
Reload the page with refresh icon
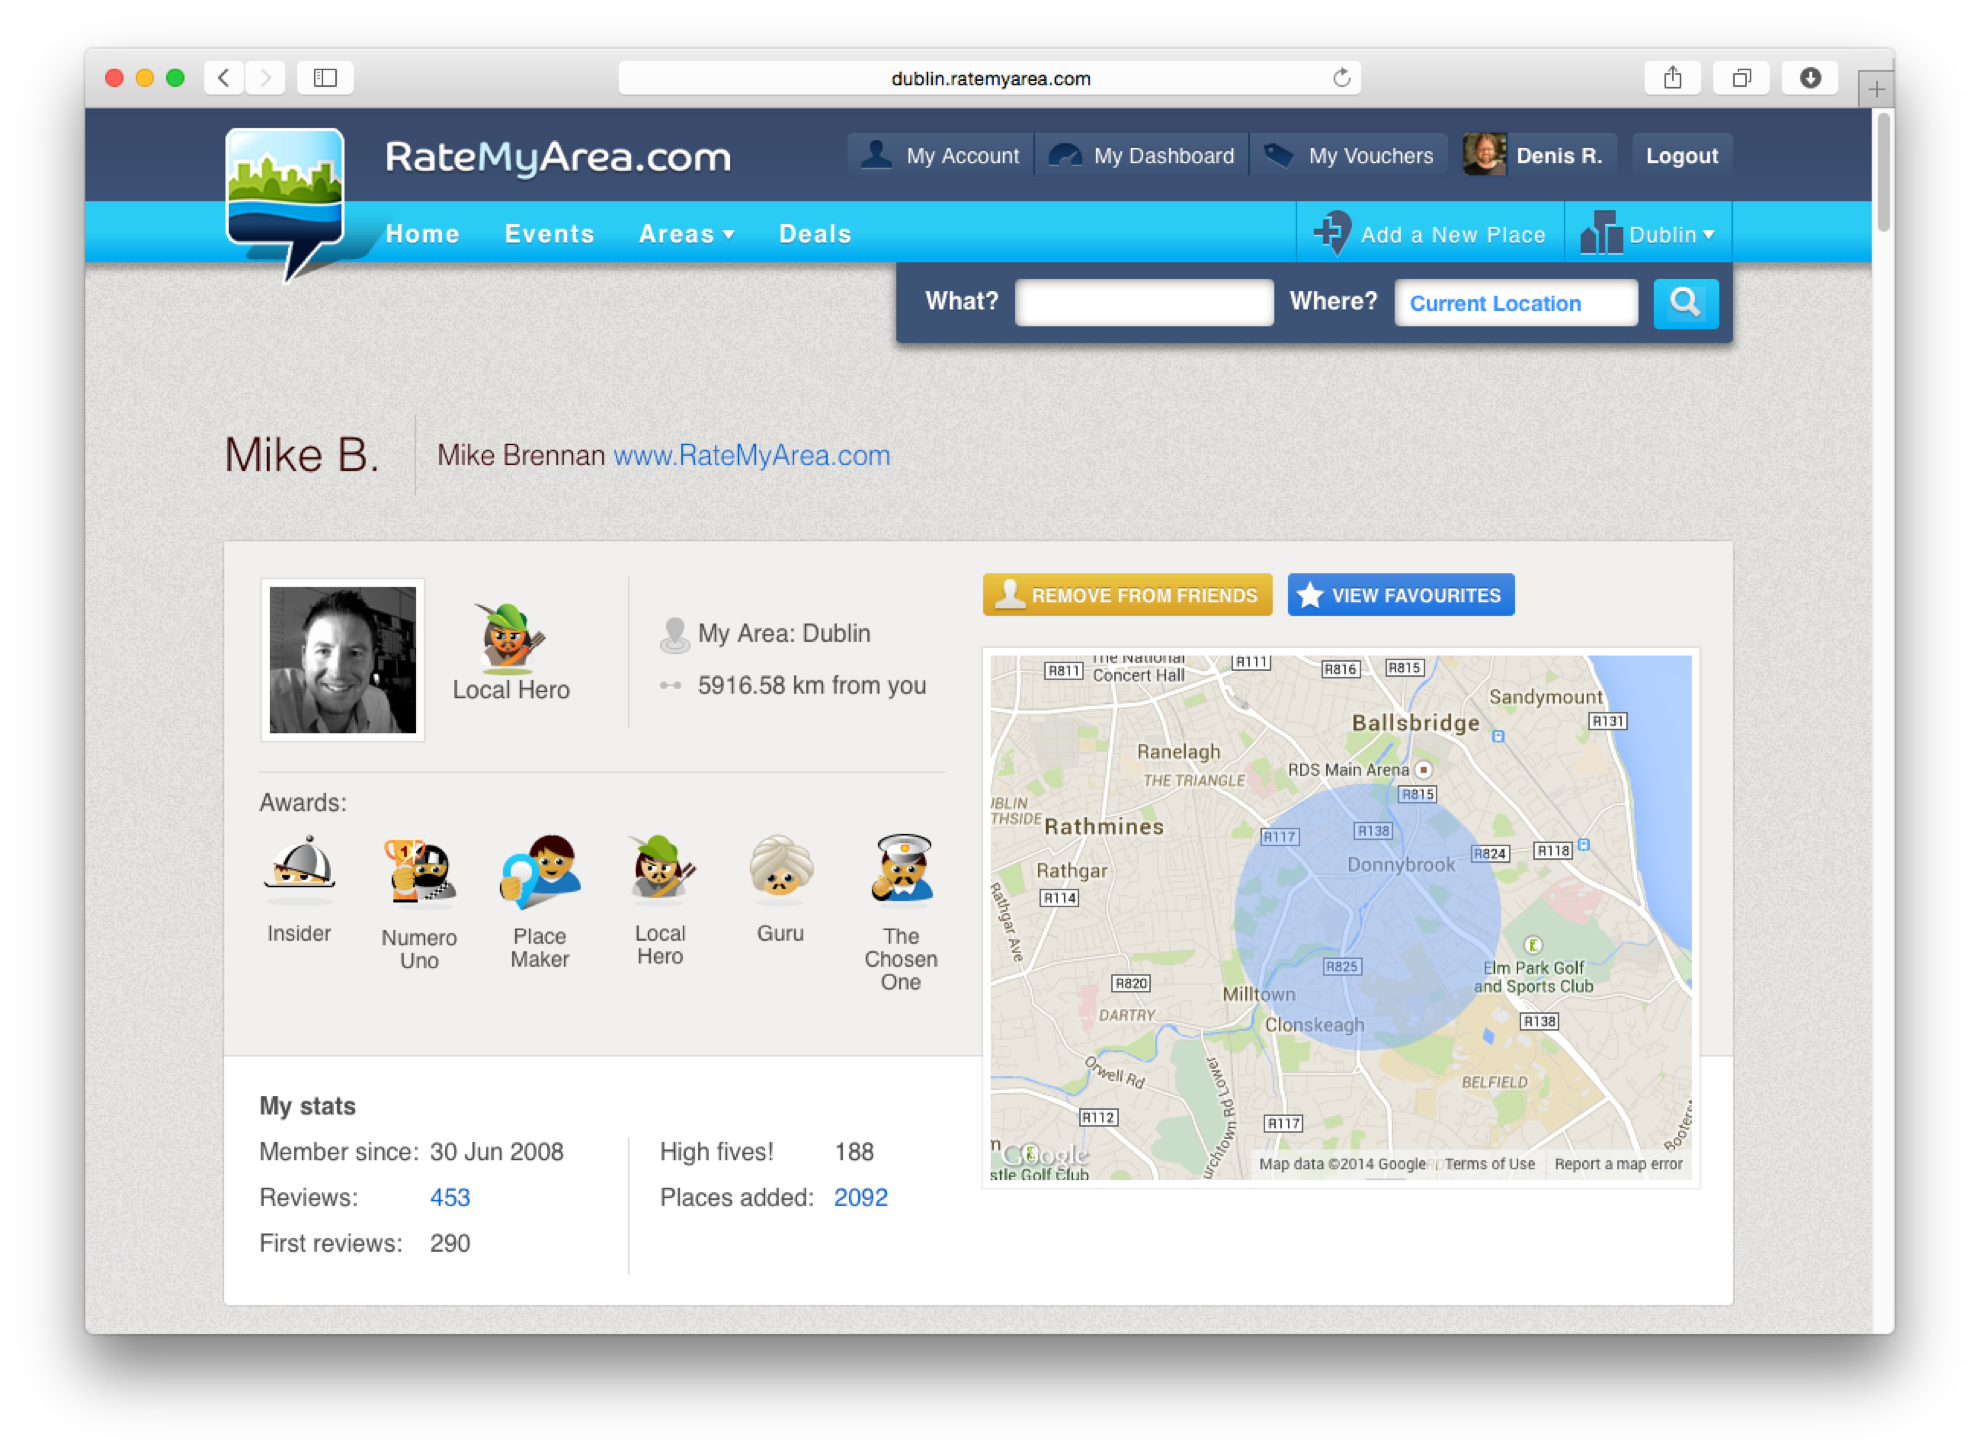[1341, 78]
